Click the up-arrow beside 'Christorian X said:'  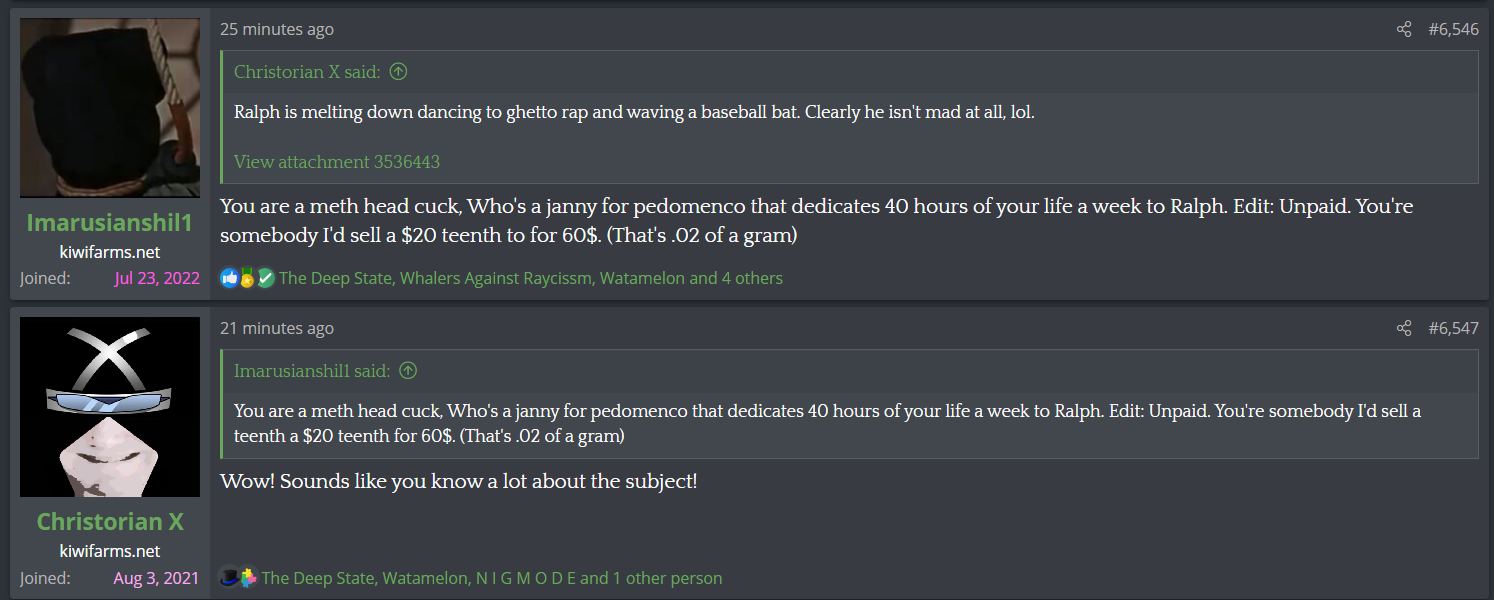pyautogui.click(x=398, y=71)
